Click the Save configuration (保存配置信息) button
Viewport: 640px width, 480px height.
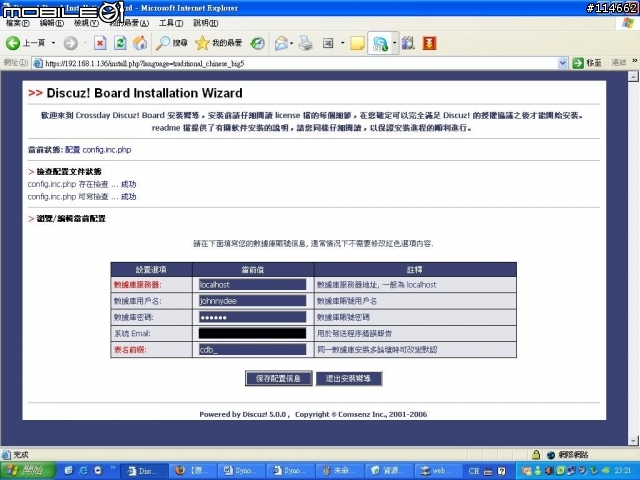[279, 378]
